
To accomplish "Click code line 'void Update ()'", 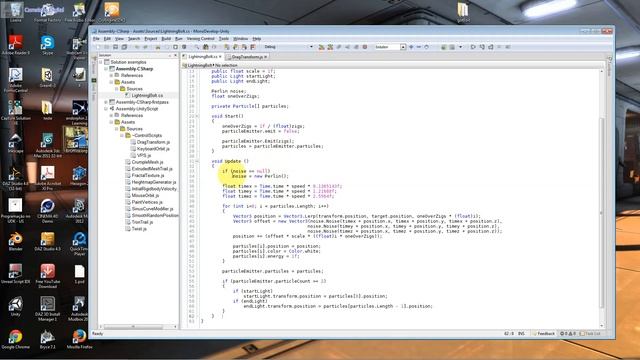I will pos(230,161).
